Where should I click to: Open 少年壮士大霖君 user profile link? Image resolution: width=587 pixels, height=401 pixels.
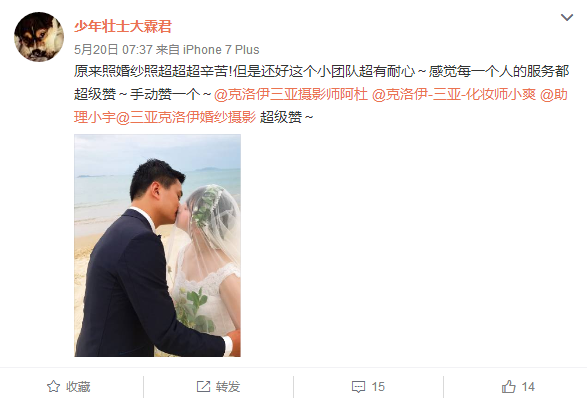122,27
